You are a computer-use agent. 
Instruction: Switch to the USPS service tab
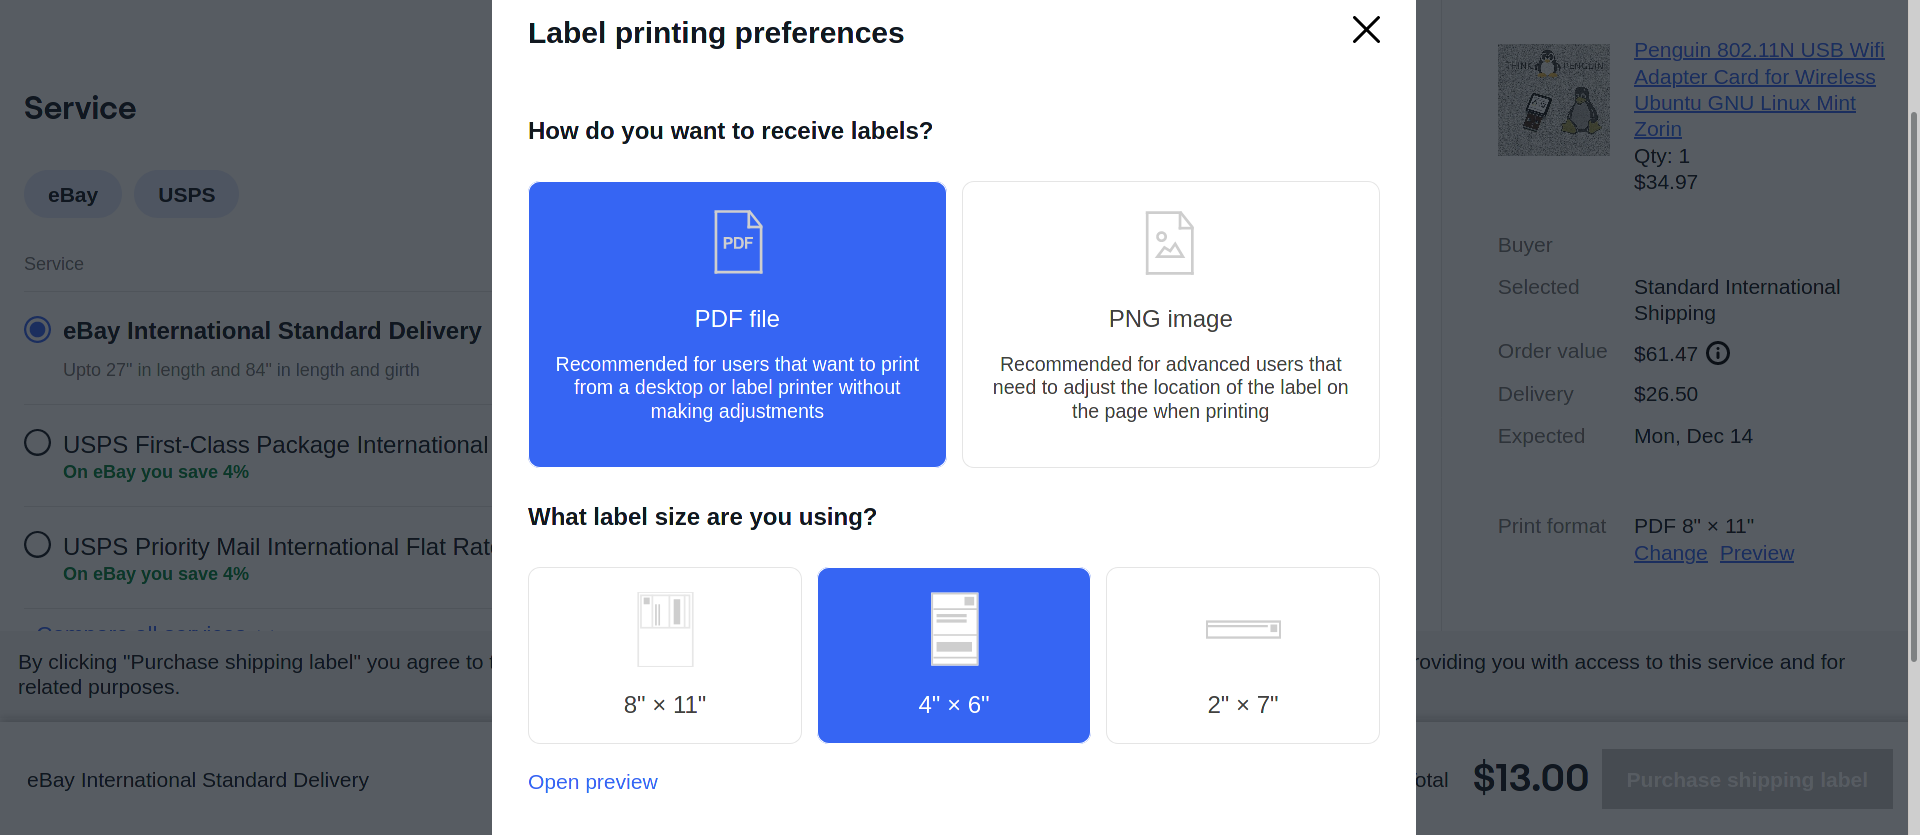pyautogui.click(x=186, y=194)
